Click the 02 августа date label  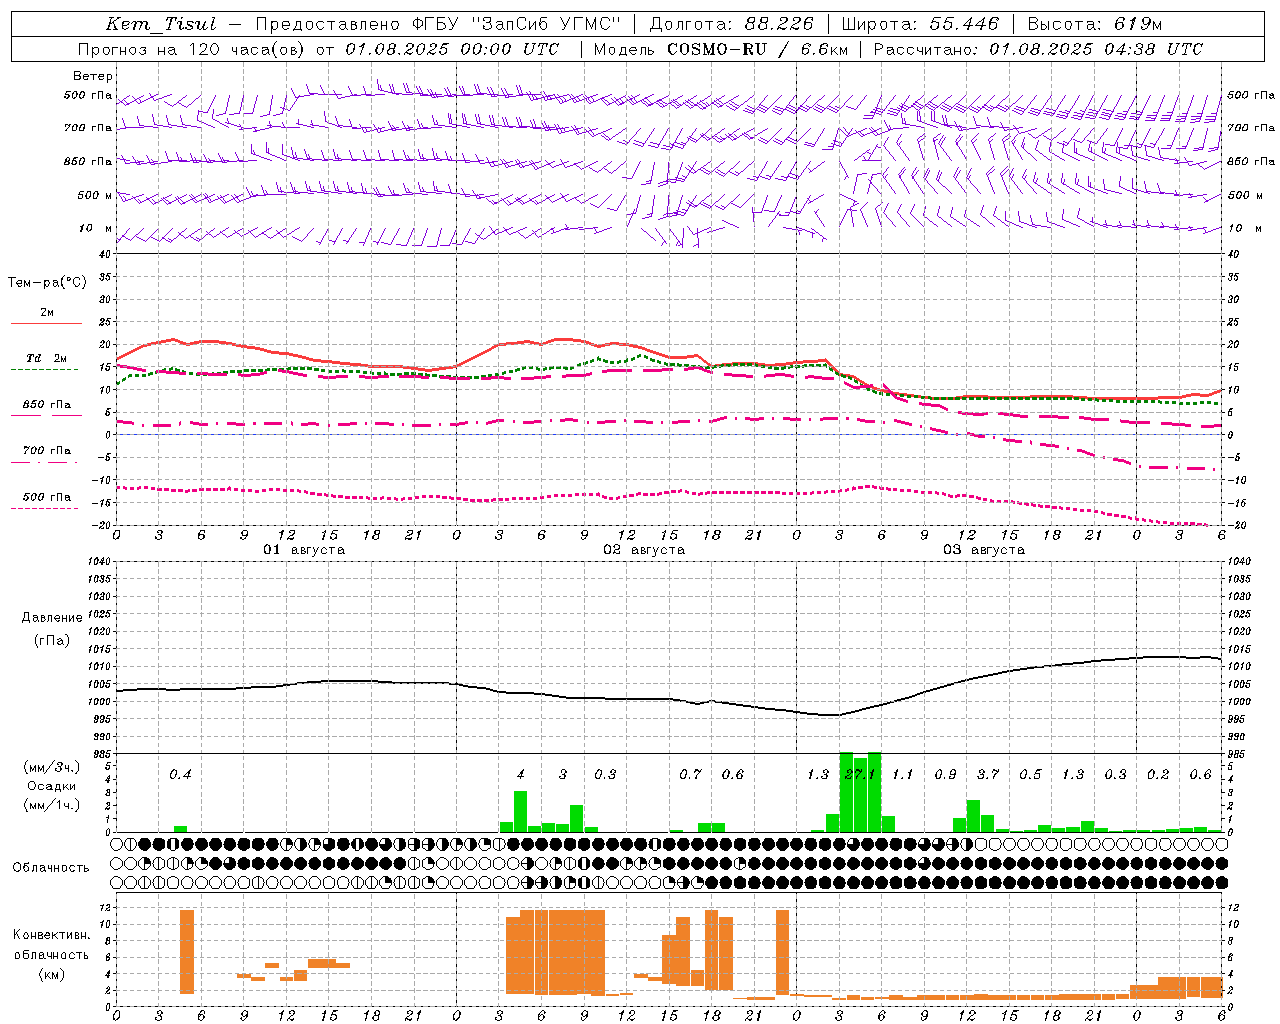644,550
